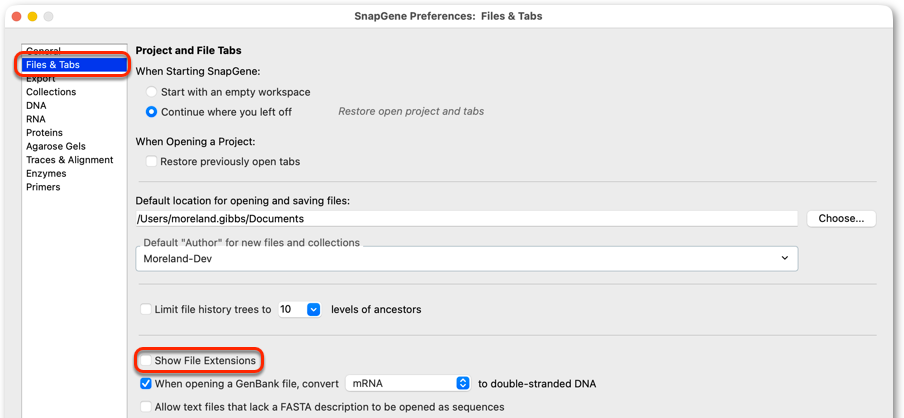Image resolution: width=904 pixels, height=418 pixels.
Task: Switch to DNA preferences
Action: pyautogui.click(x=36, y=106)
